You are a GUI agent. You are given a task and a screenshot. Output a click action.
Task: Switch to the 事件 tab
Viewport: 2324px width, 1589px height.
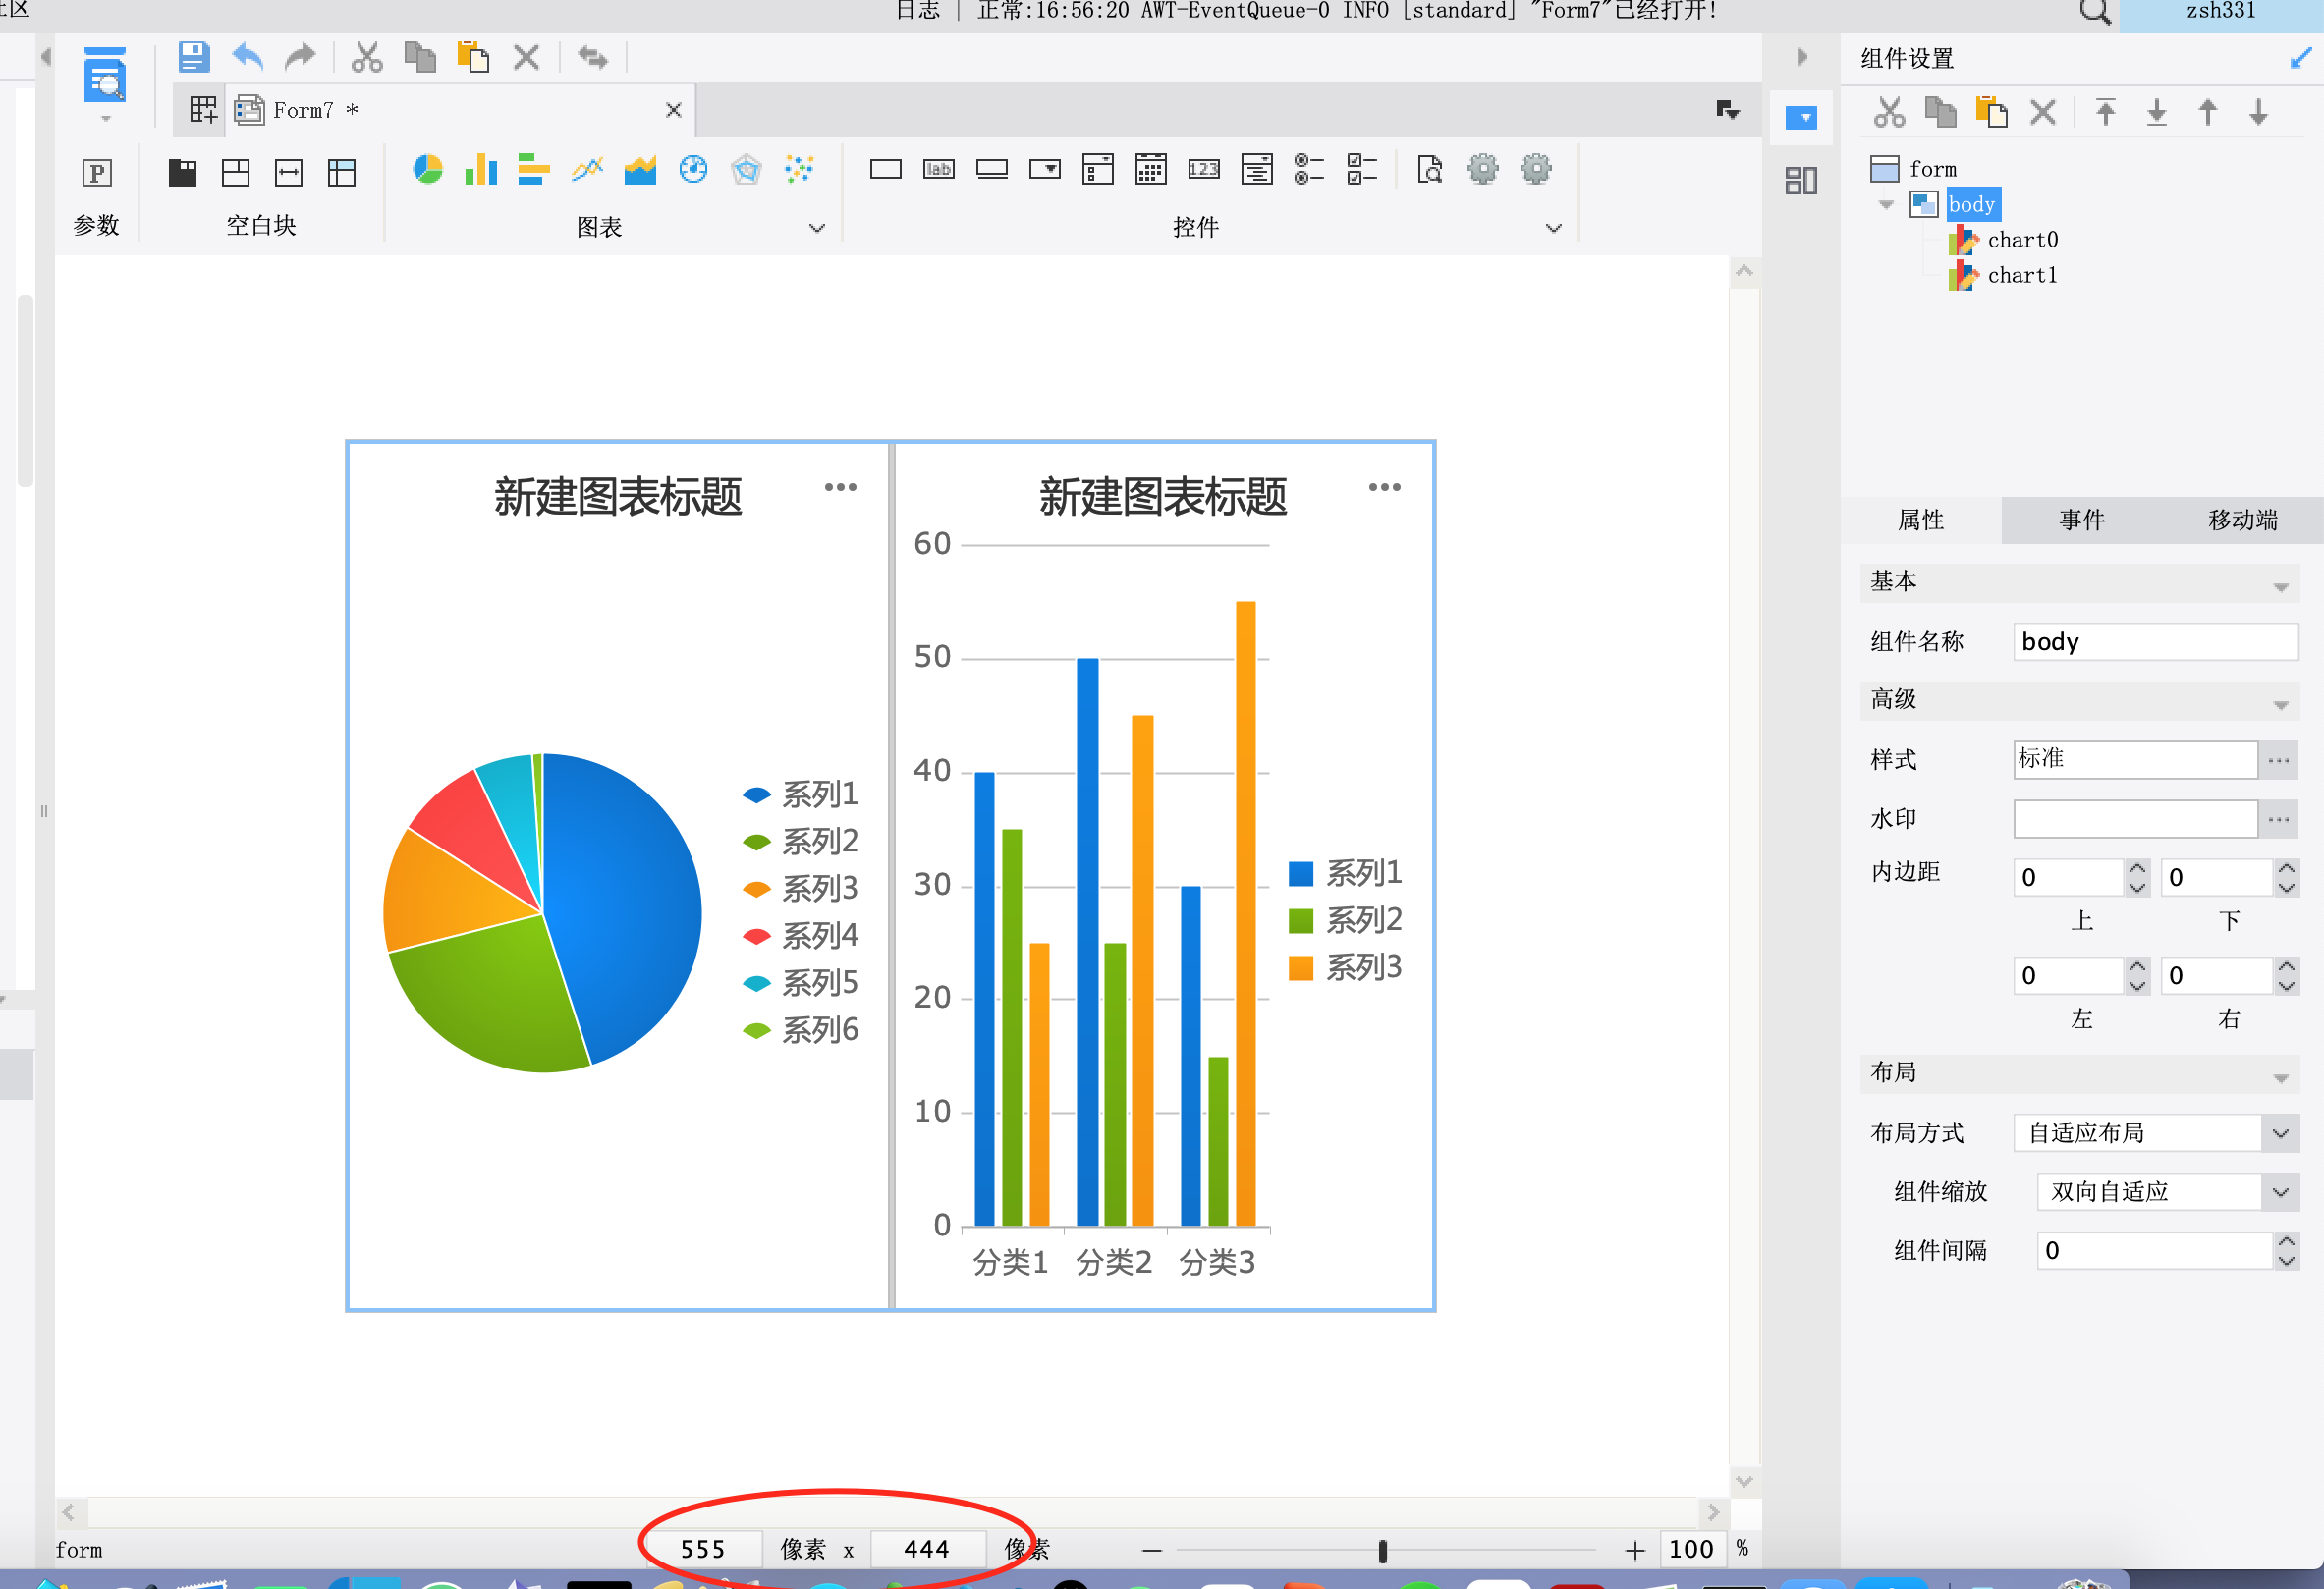coord(2082,520)
